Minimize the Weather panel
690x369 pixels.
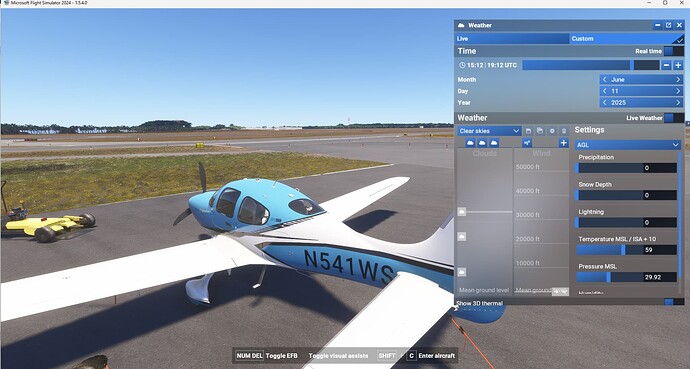tap(657, 26)
